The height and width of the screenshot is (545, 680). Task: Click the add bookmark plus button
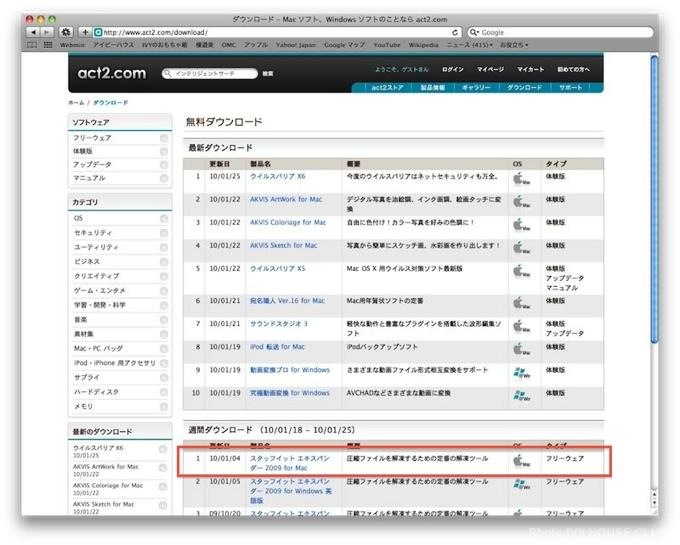(x=84, y=32)
